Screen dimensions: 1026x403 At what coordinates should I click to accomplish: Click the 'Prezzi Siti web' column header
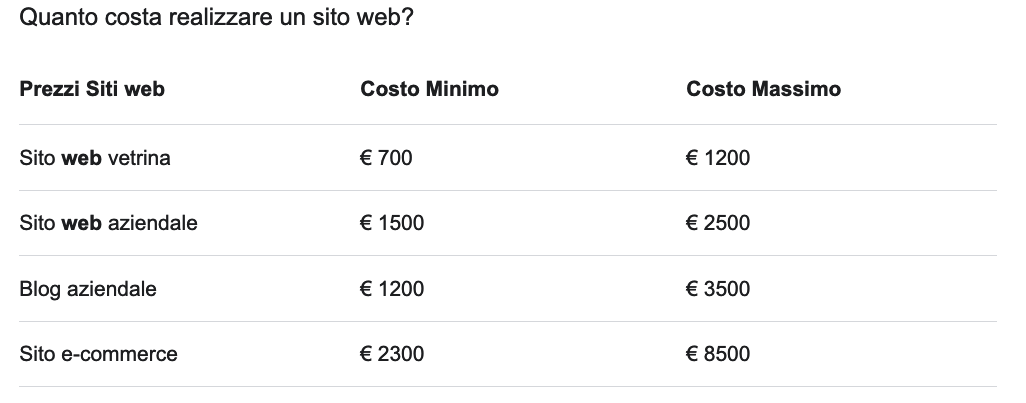92,89
